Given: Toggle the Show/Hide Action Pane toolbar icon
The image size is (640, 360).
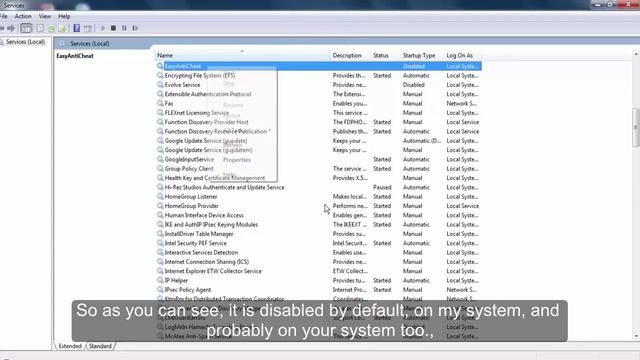Looking at the screenshot, I should point(88,28).
